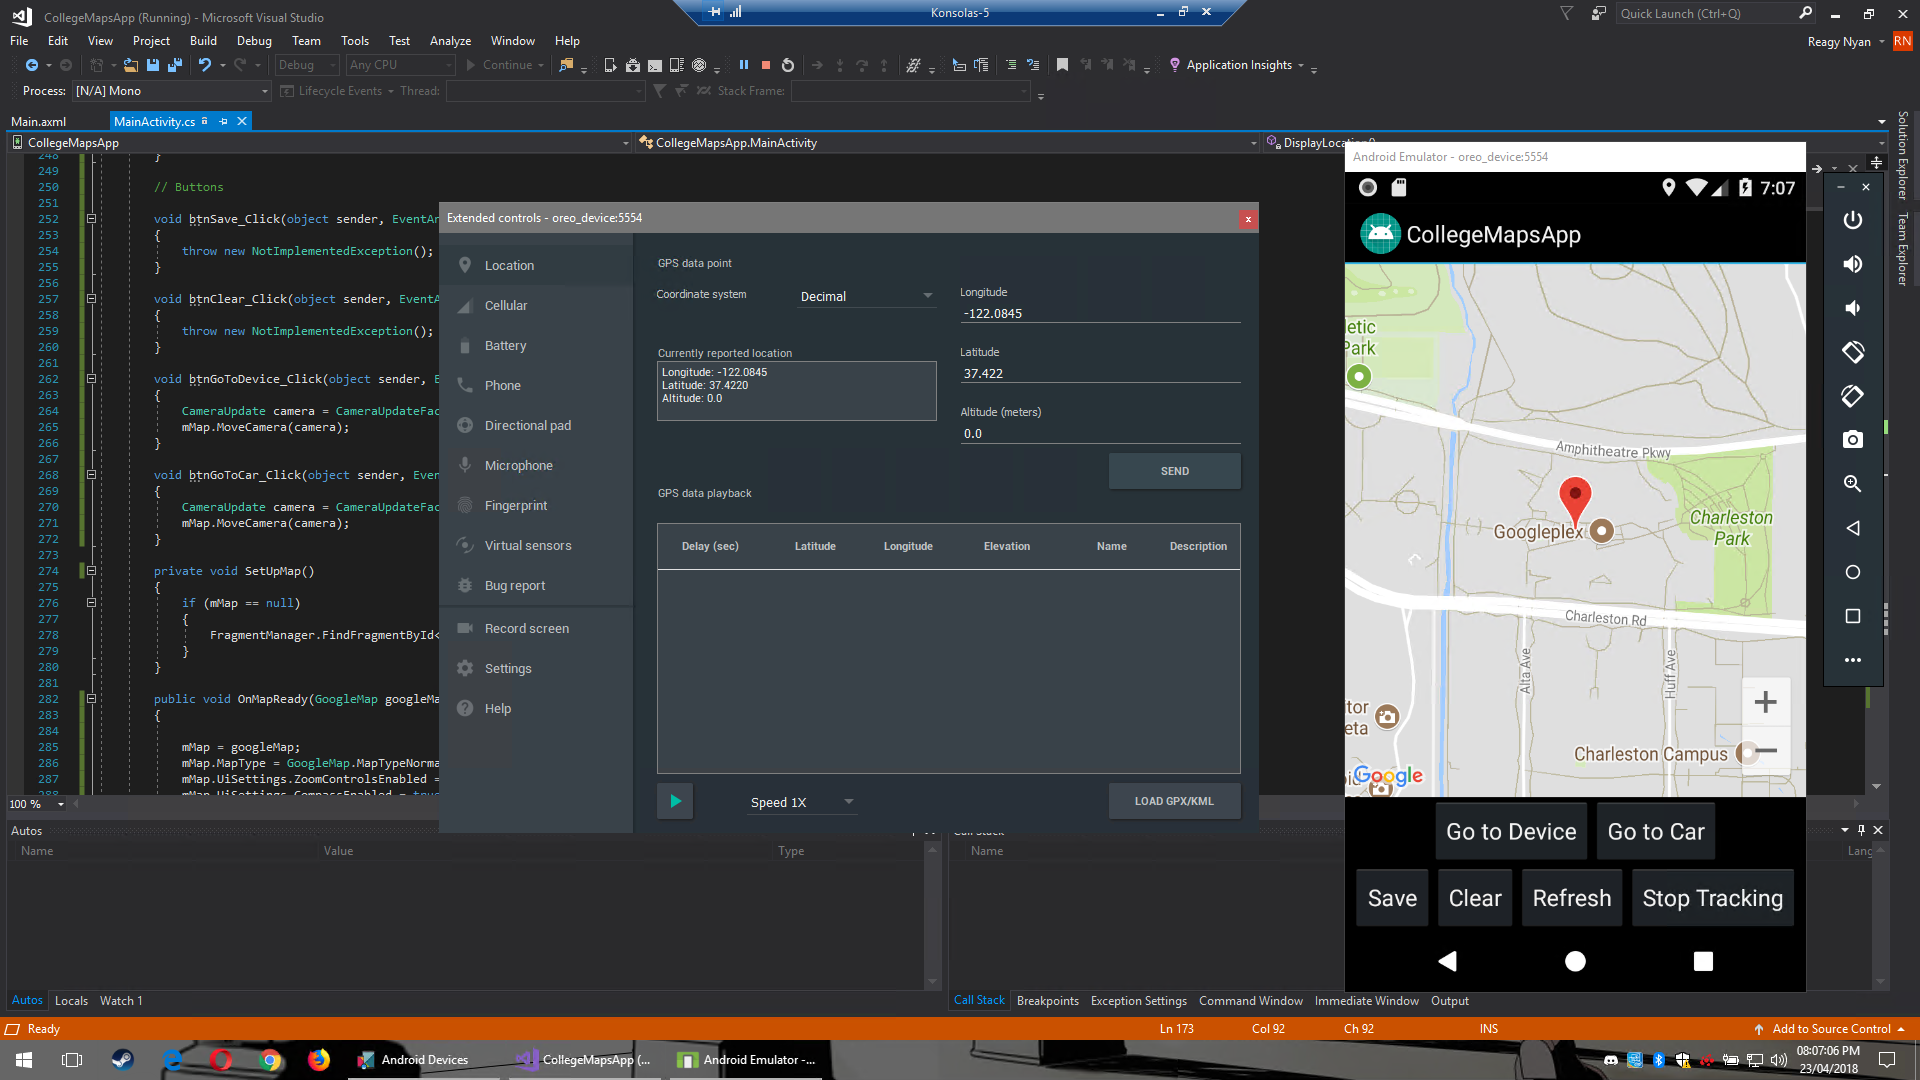1920x1080 pixels.
Task: Click SEND button for GPS data
Action: [1175, 471]
